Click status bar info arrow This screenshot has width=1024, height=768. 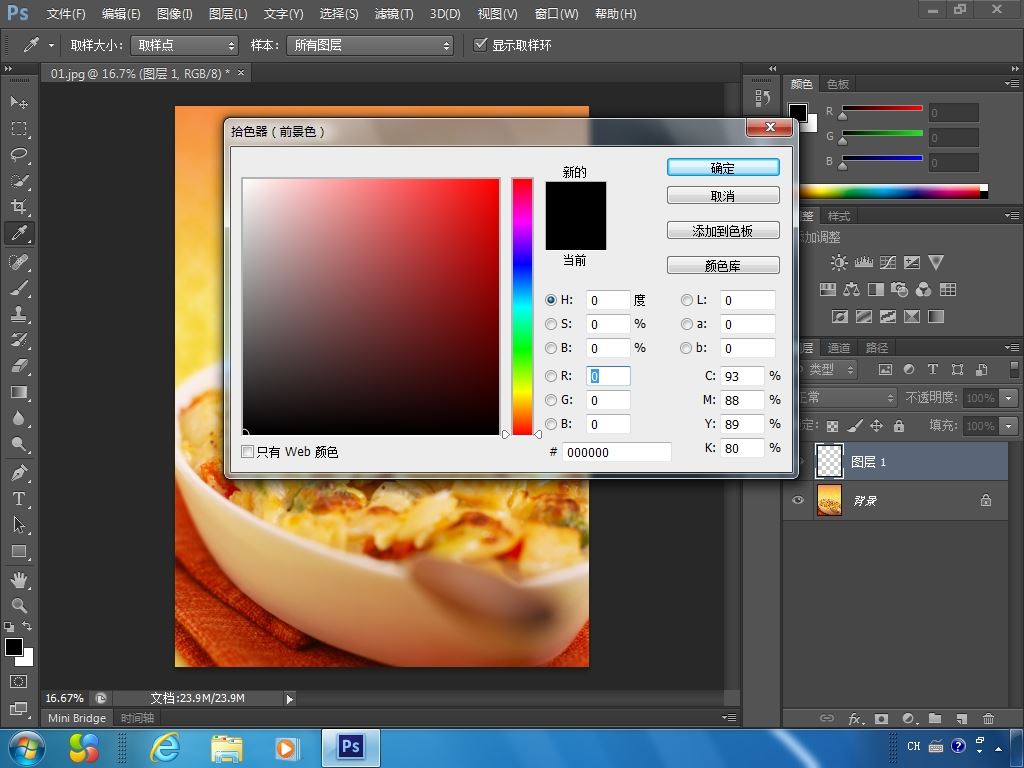point(289,699)
